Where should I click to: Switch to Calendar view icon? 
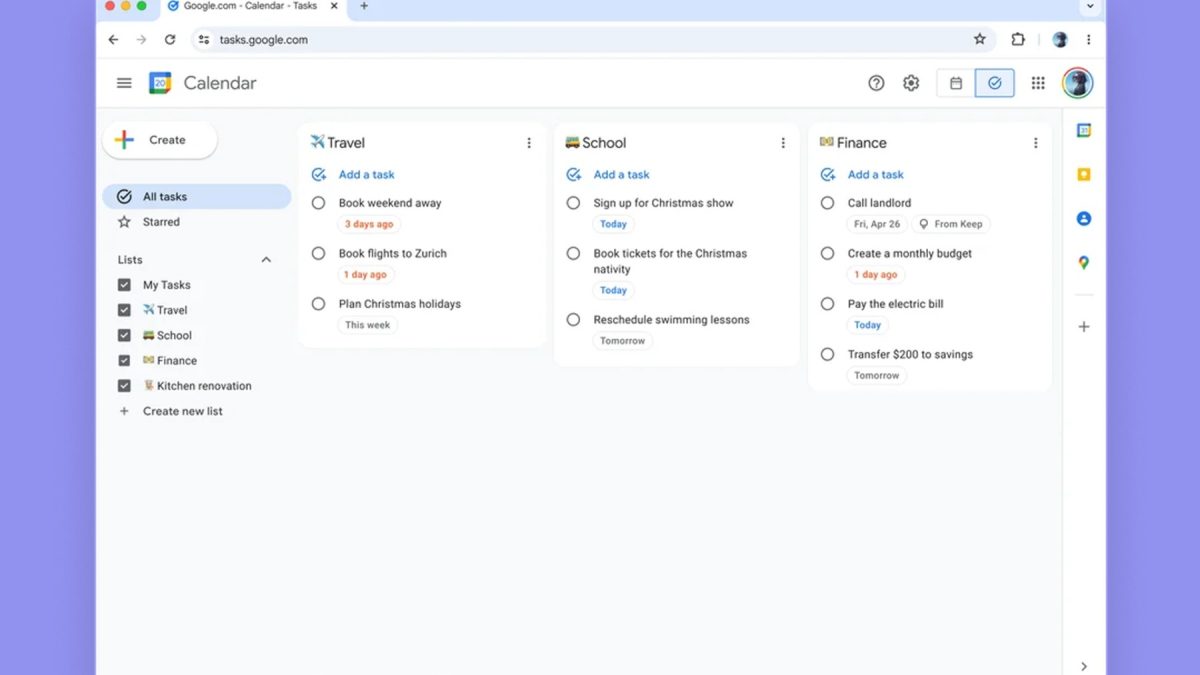[956, 83]
